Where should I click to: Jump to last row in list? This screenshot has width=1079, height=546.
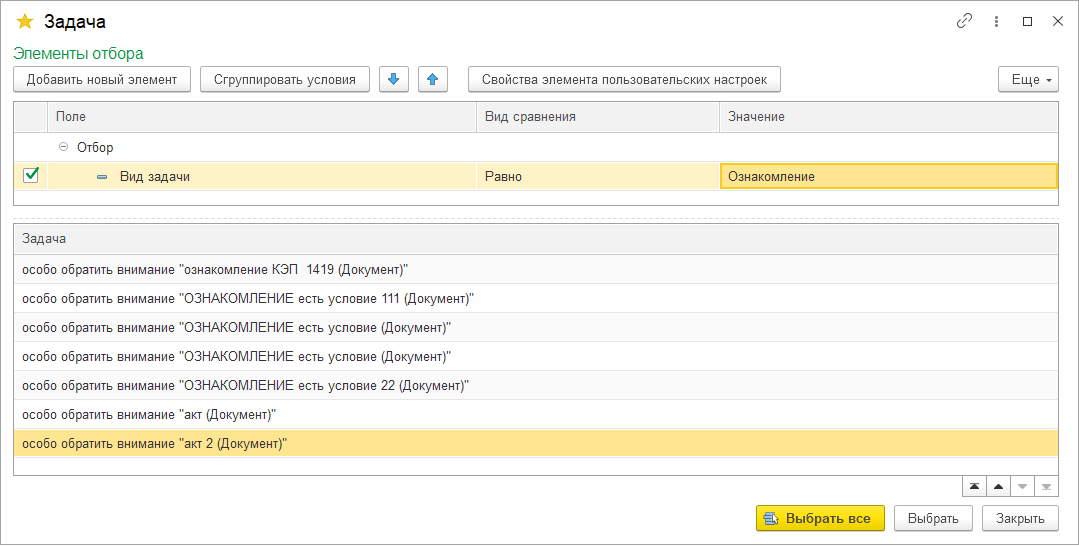pos(1046,487)
